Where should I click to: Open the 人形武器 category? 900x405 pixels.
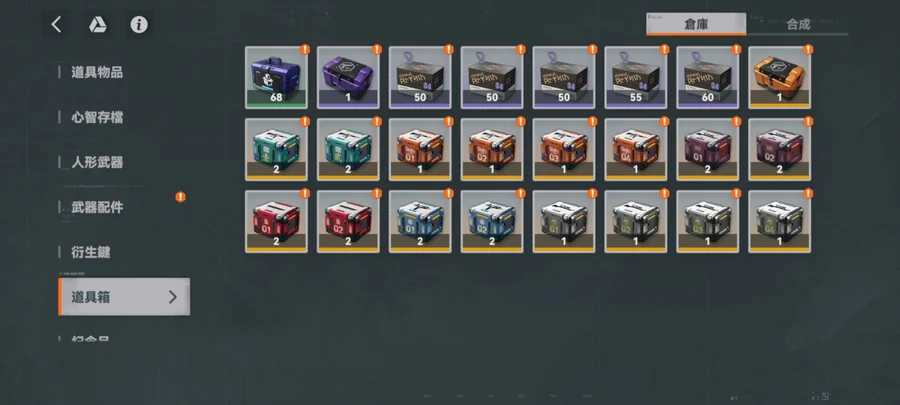click(97, 162)
